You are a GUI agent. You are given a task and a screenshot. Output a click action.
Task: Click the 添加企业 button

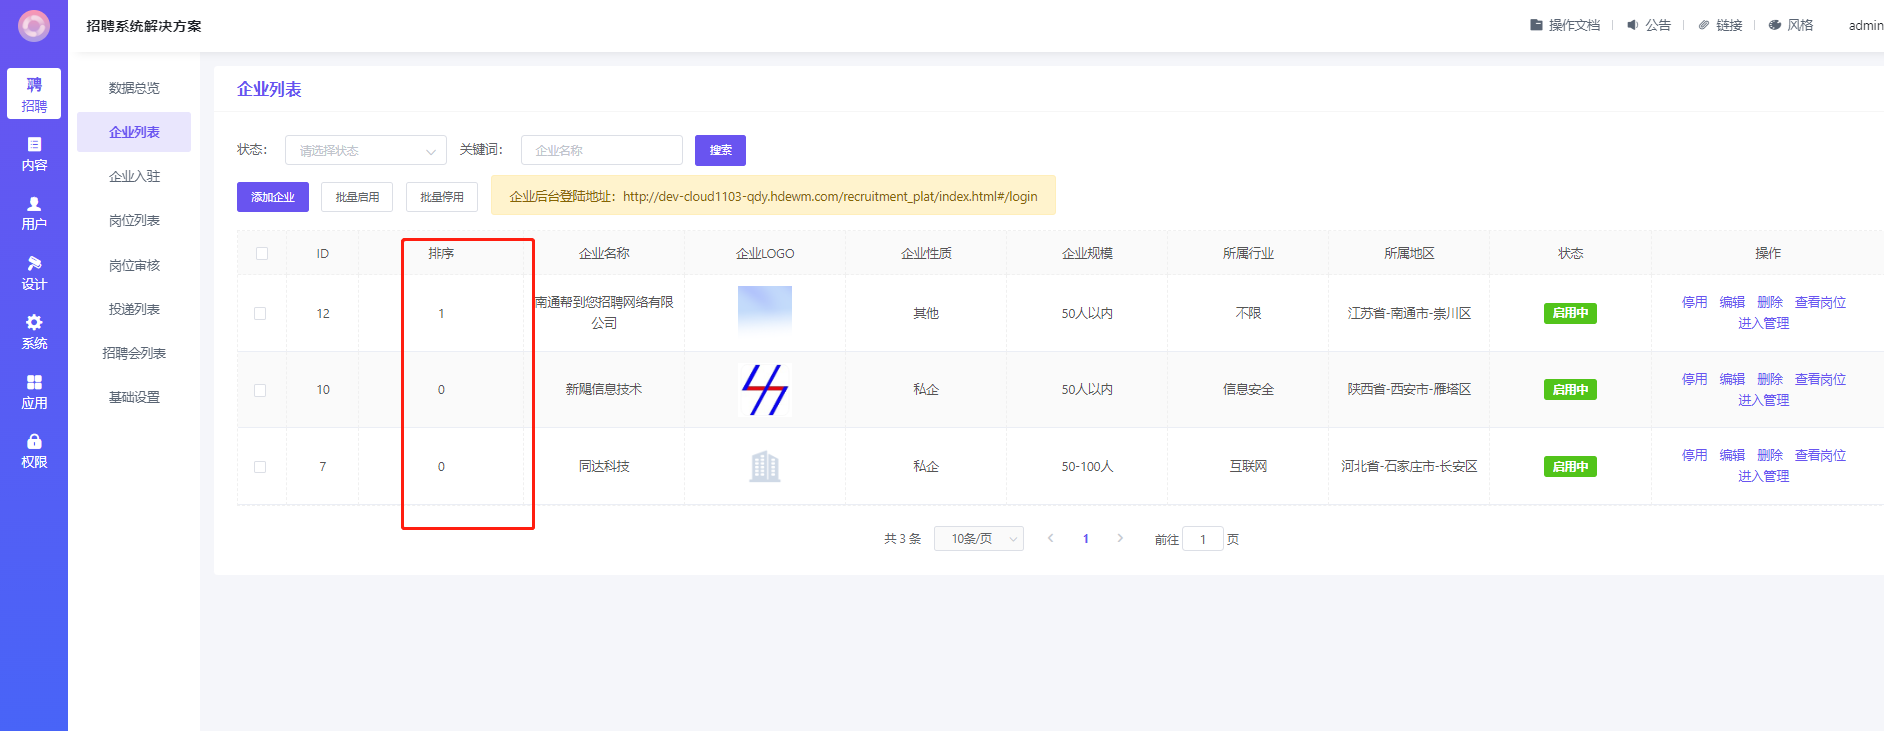click(273, 197)
